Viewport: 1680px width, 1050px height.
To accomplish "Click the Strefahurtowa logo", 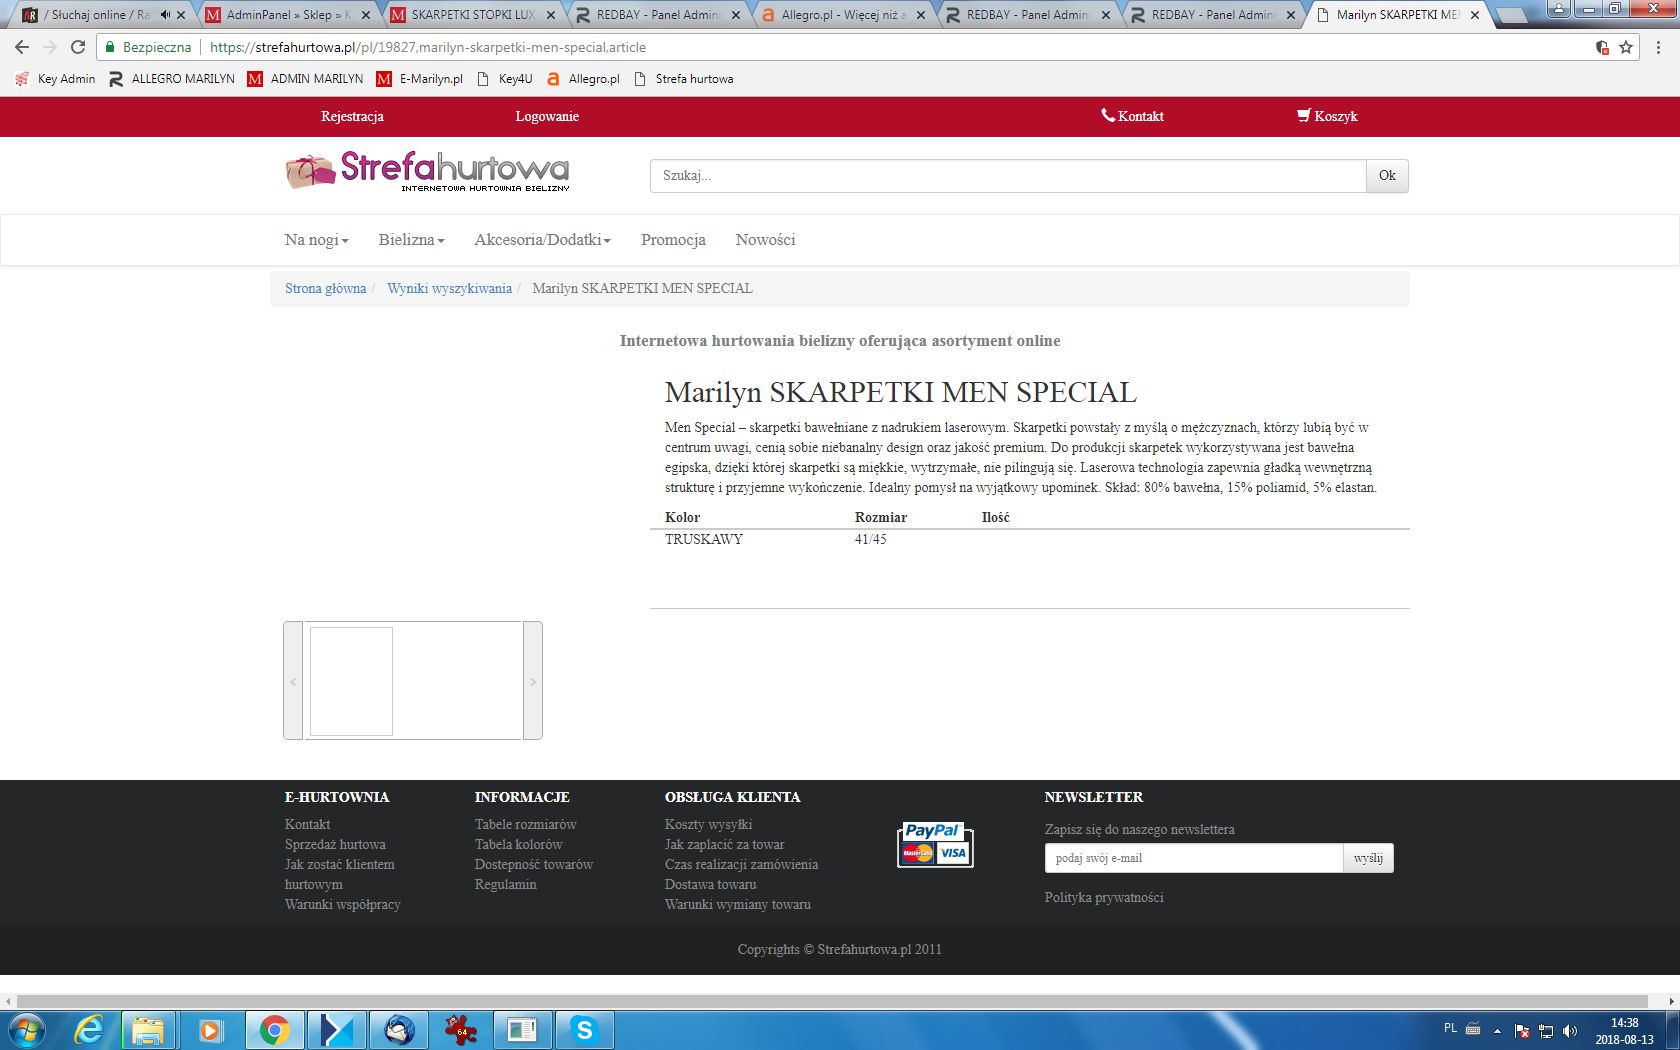I will [x=427, y=171].
